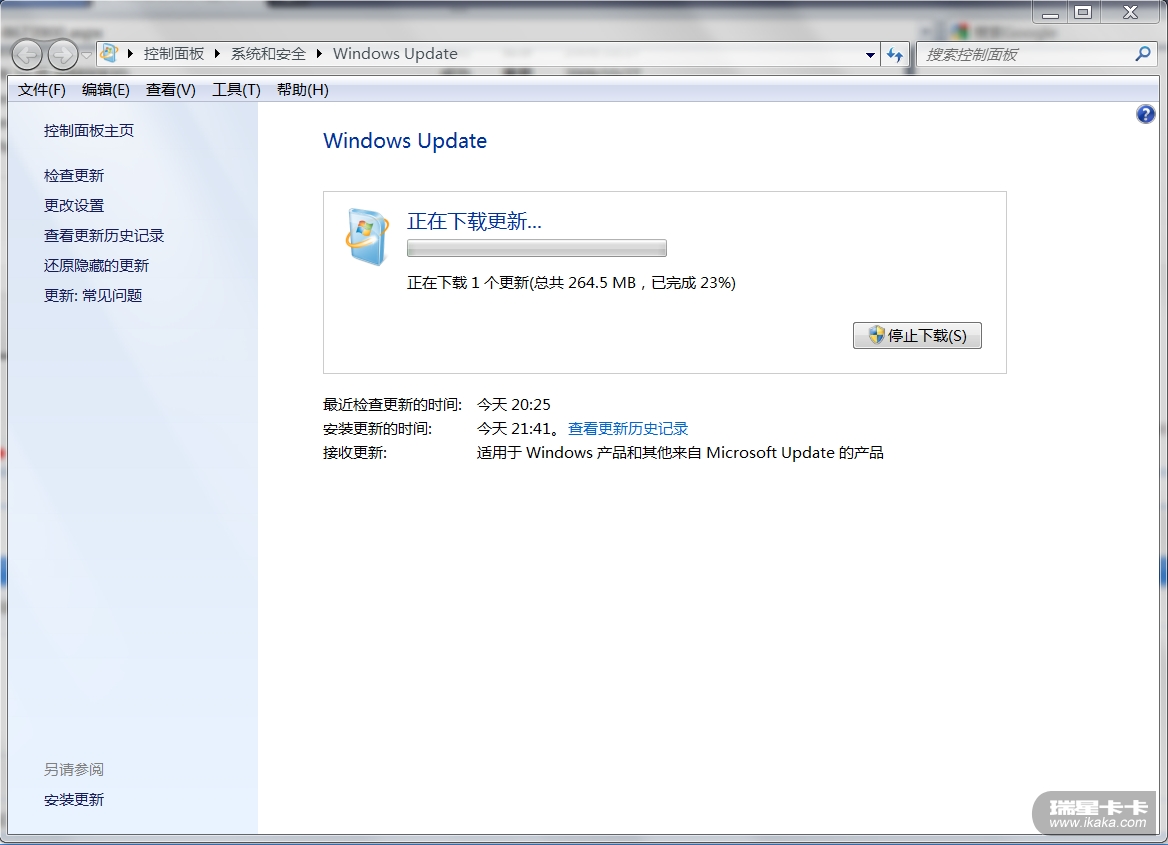
Task: Click Windows Update breadcrumb in address bar
Action: click(395, 54)
